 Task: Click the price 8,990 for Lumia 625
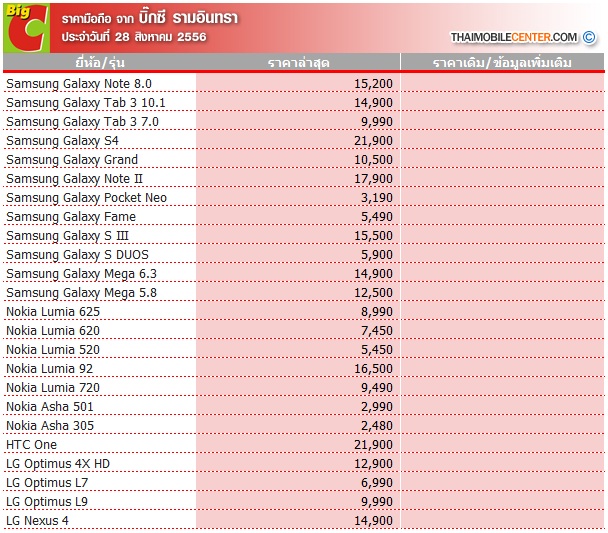377,312
